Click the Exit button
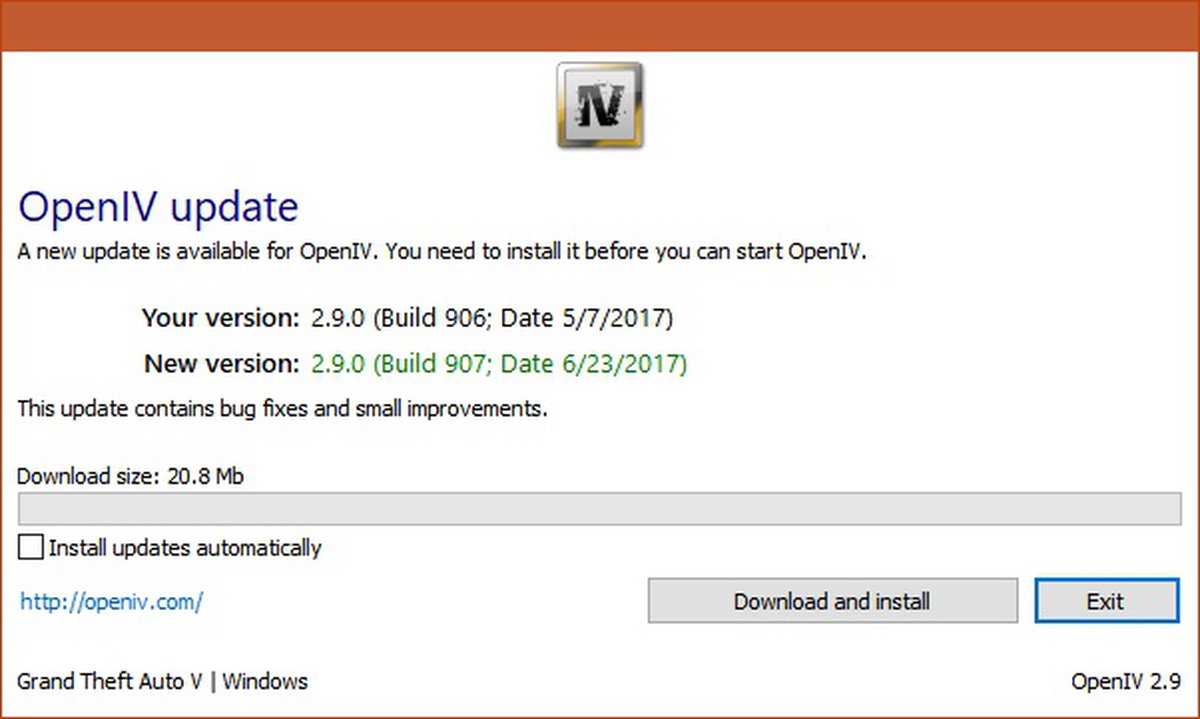Screen dimensions: 1200x719 click(1106, 601)
